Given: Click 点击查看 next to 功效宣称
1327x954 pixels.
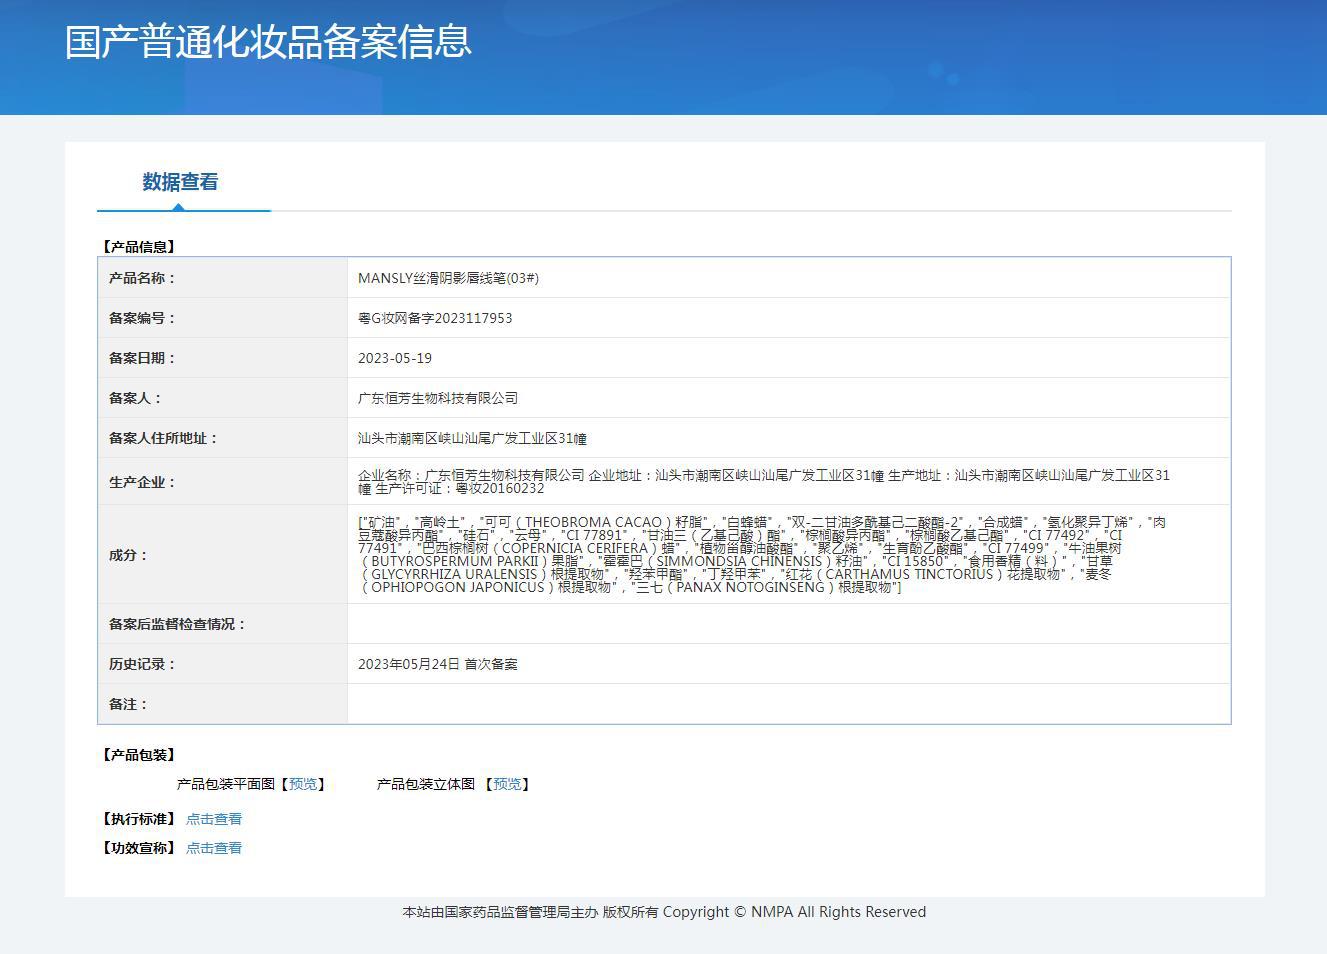Looking at the screenshot, I should (x=214, y=848).
